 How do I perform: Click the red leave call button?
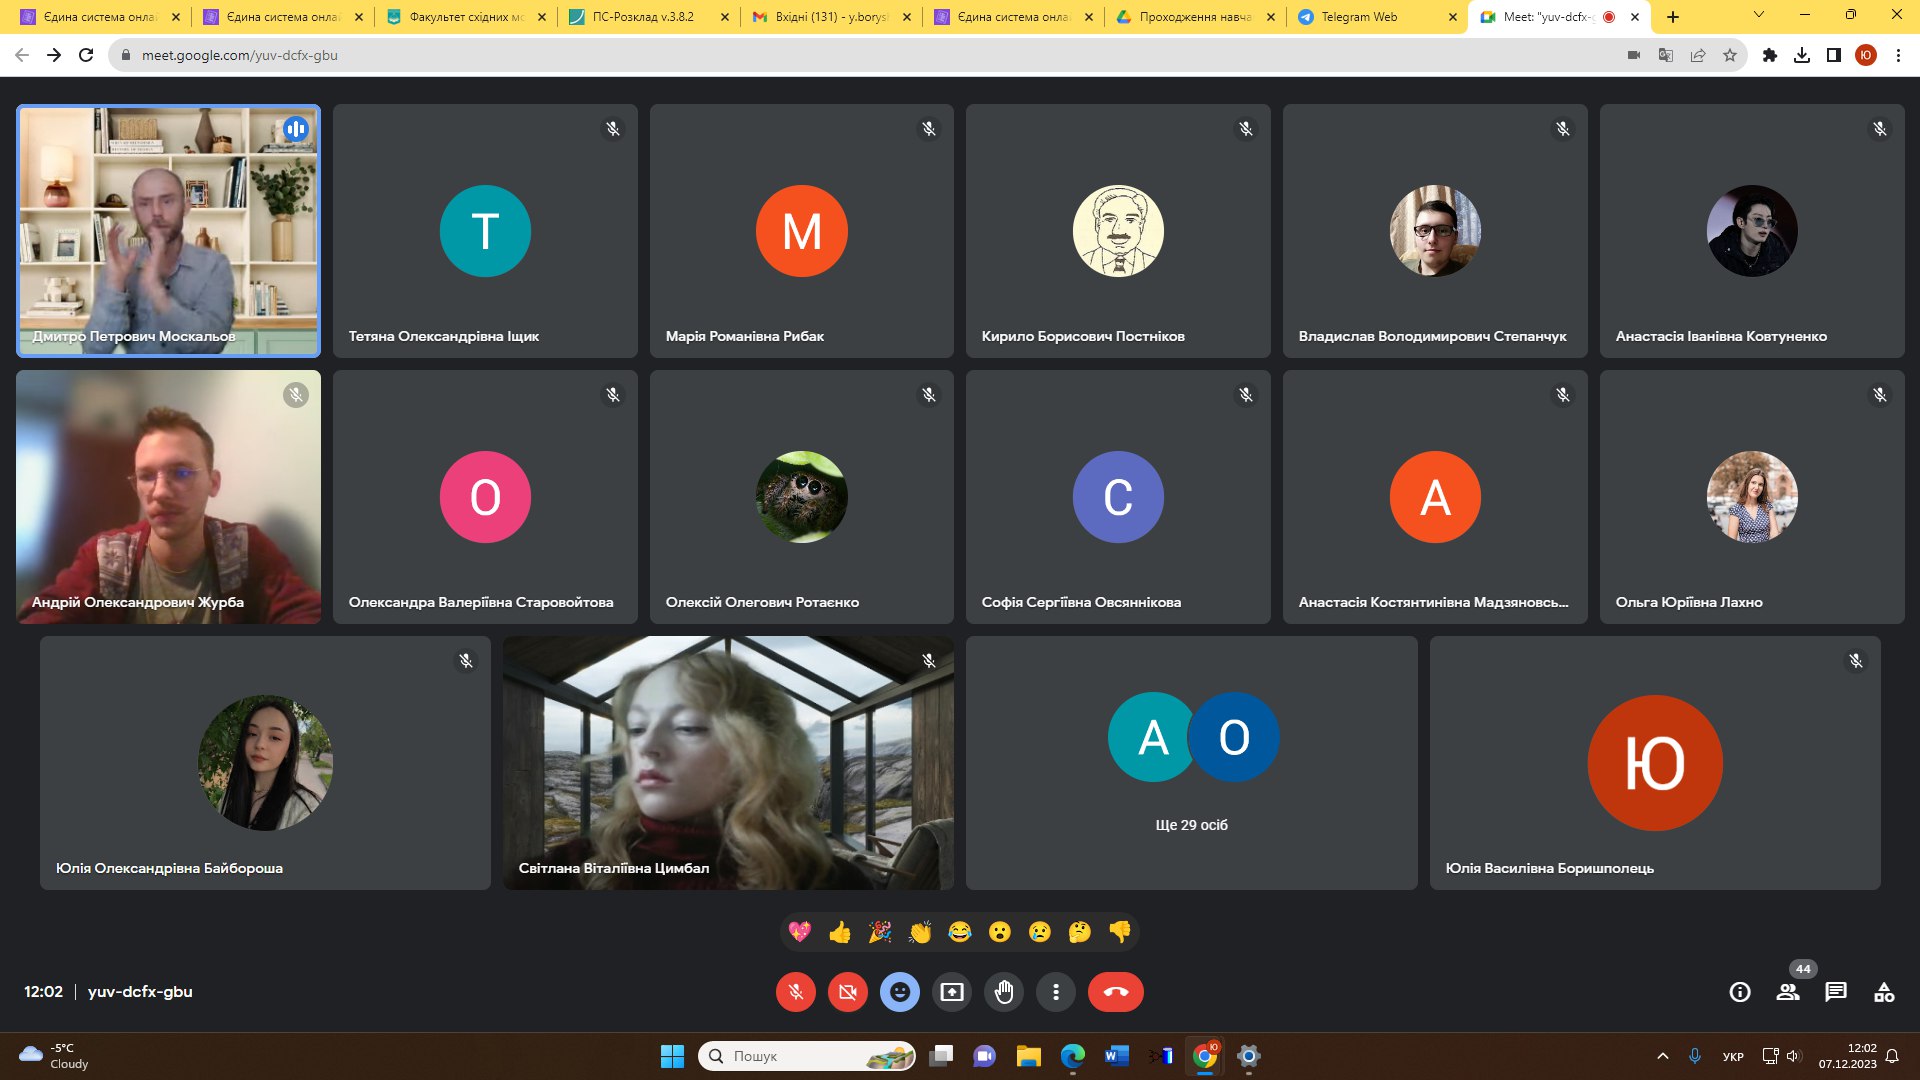point(1115,992)
